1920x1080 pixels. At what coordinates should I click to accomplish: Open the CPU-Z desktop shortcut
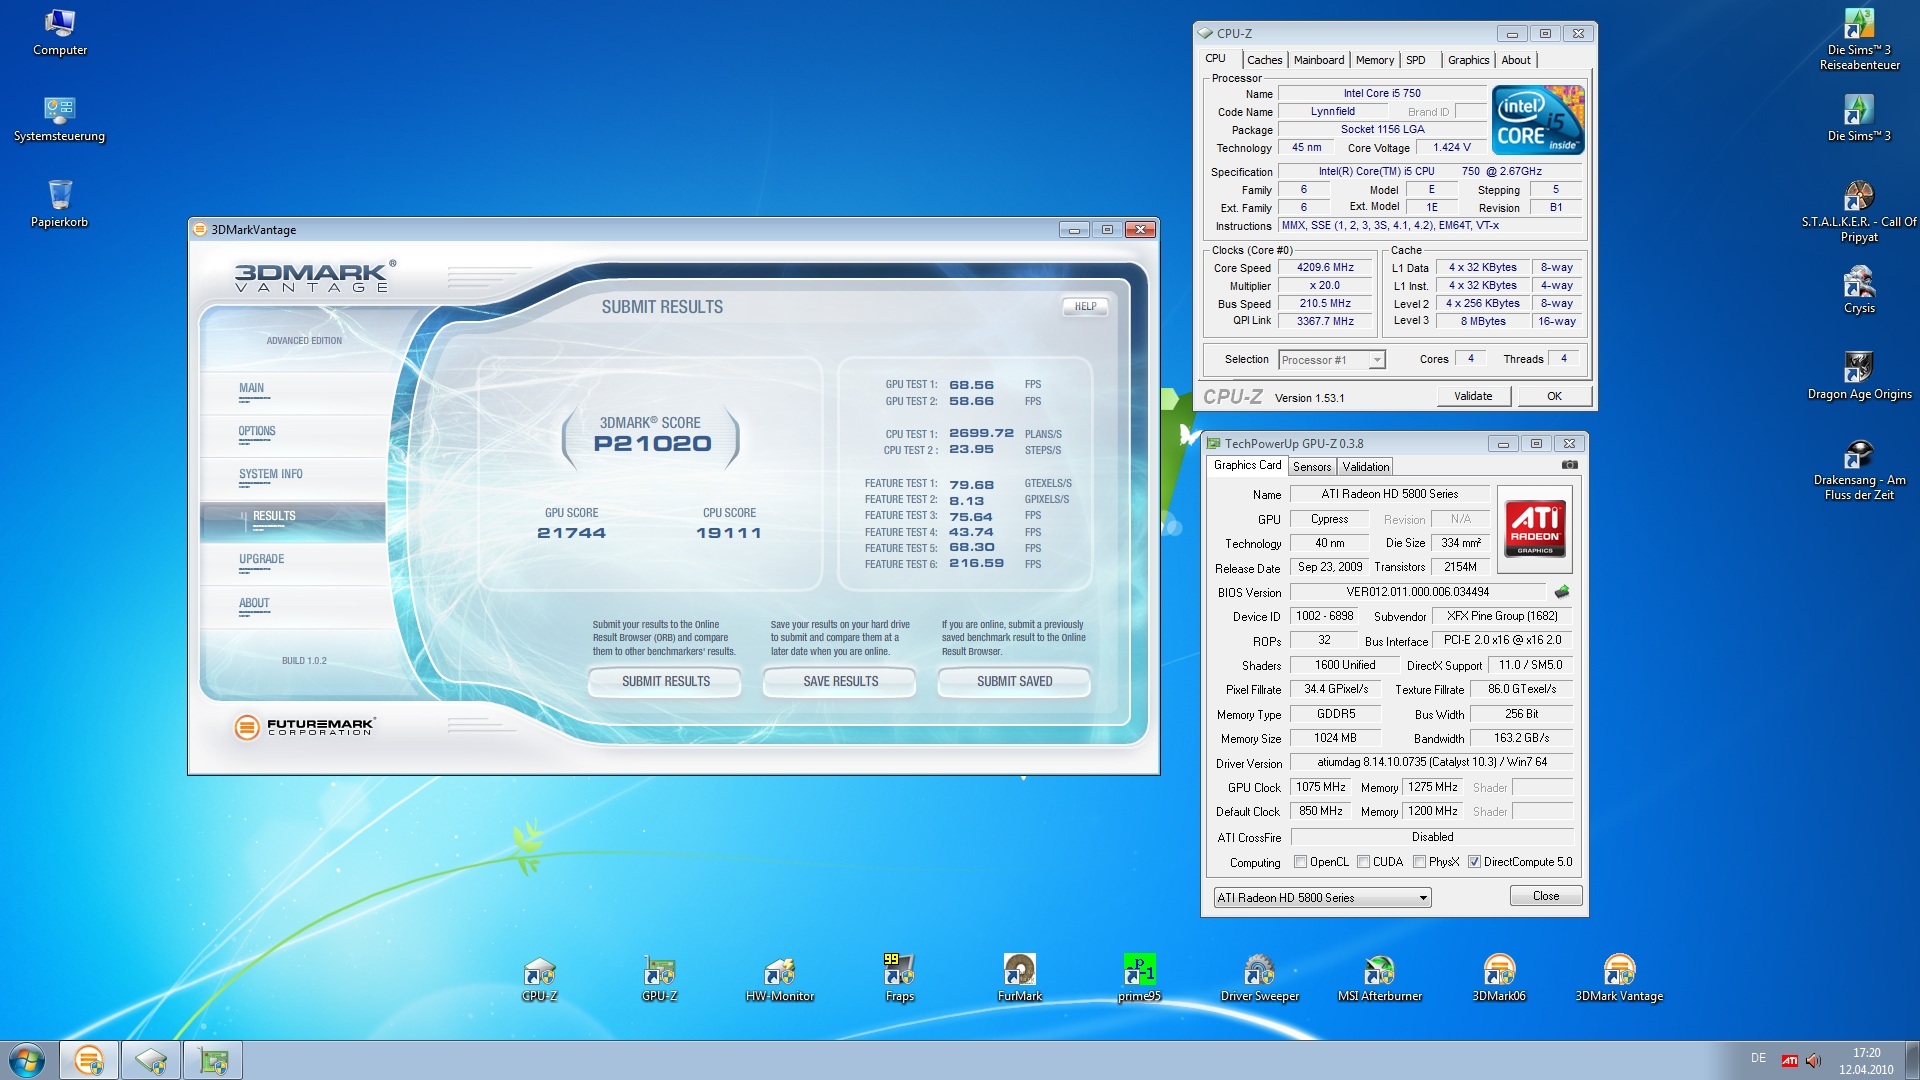coord(540,978)
